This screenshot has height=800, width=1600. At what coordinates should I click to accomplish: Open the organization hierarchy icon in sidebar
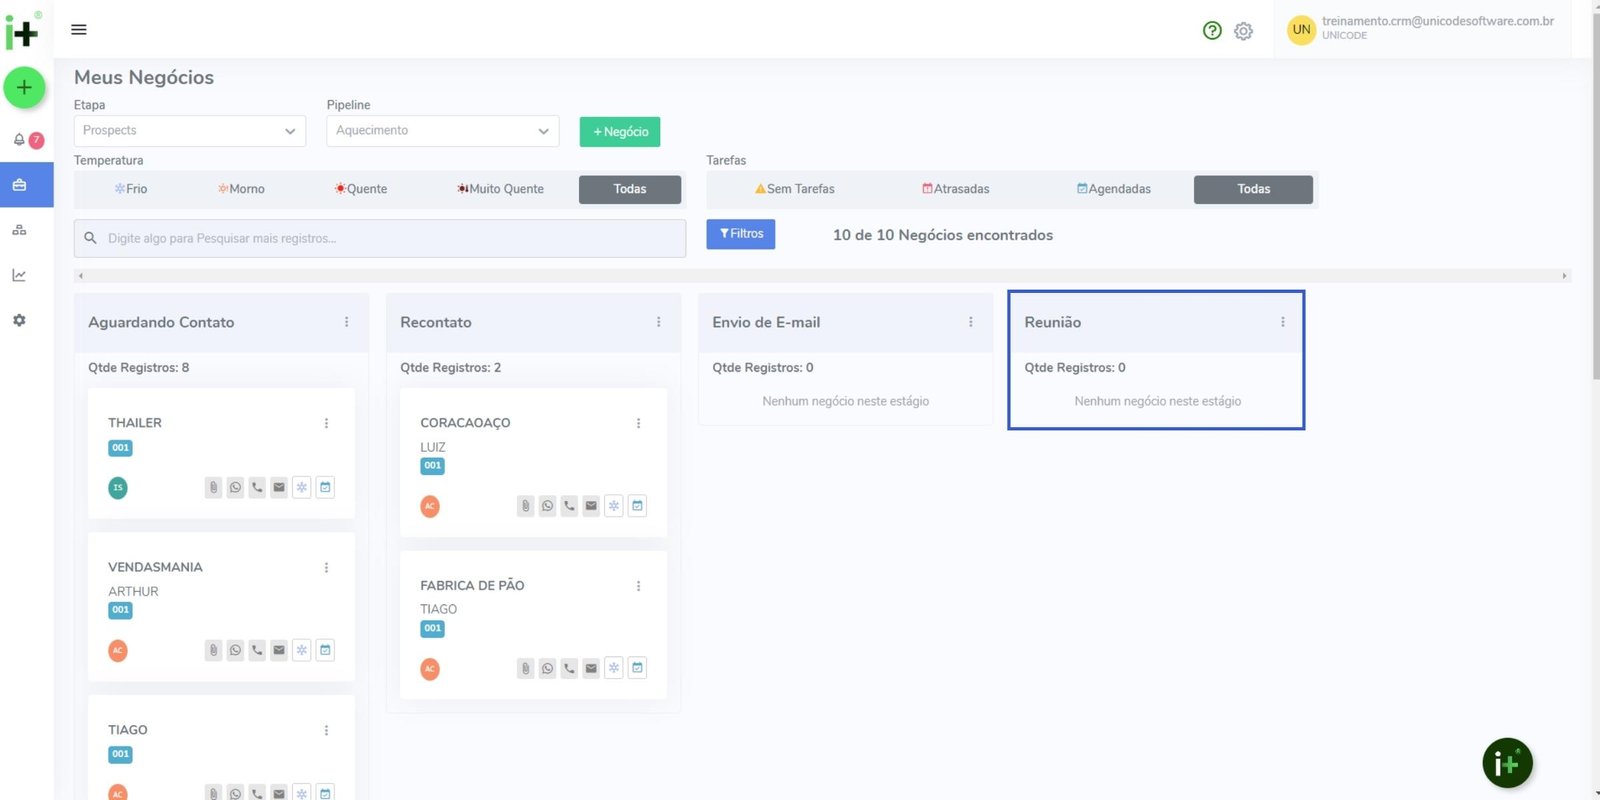click(x=19, y=230)
